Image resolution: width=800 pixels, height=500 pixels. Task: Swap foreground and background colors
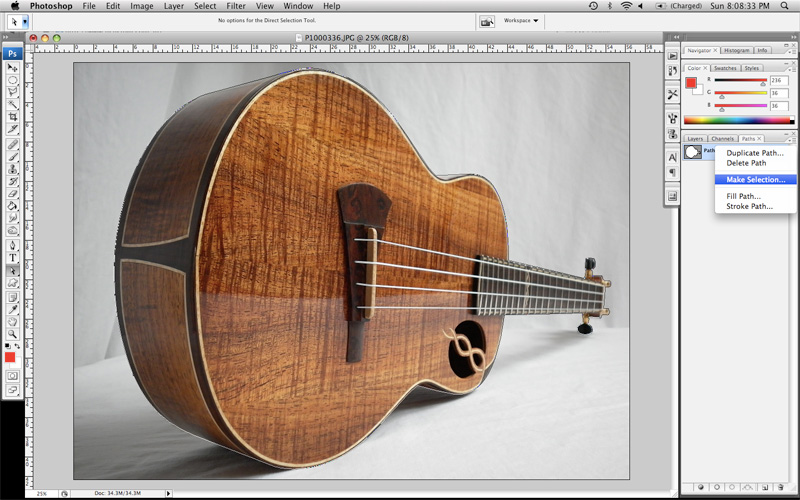17,346
